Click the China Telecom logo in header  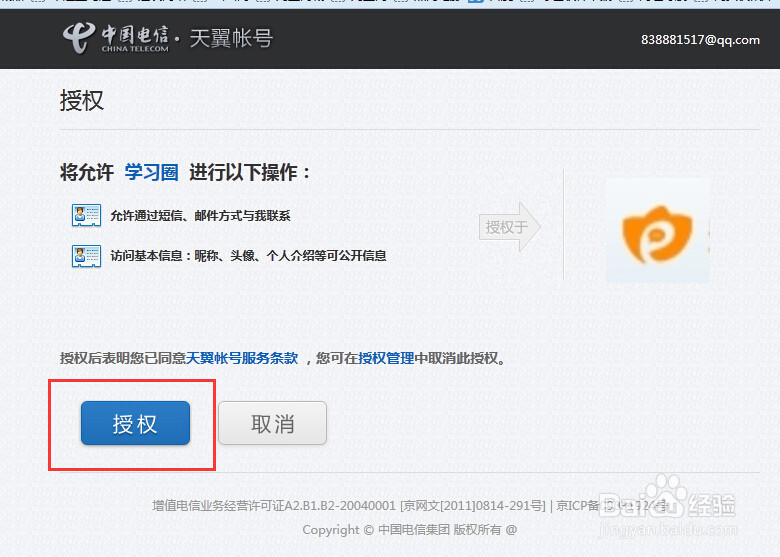116,38
